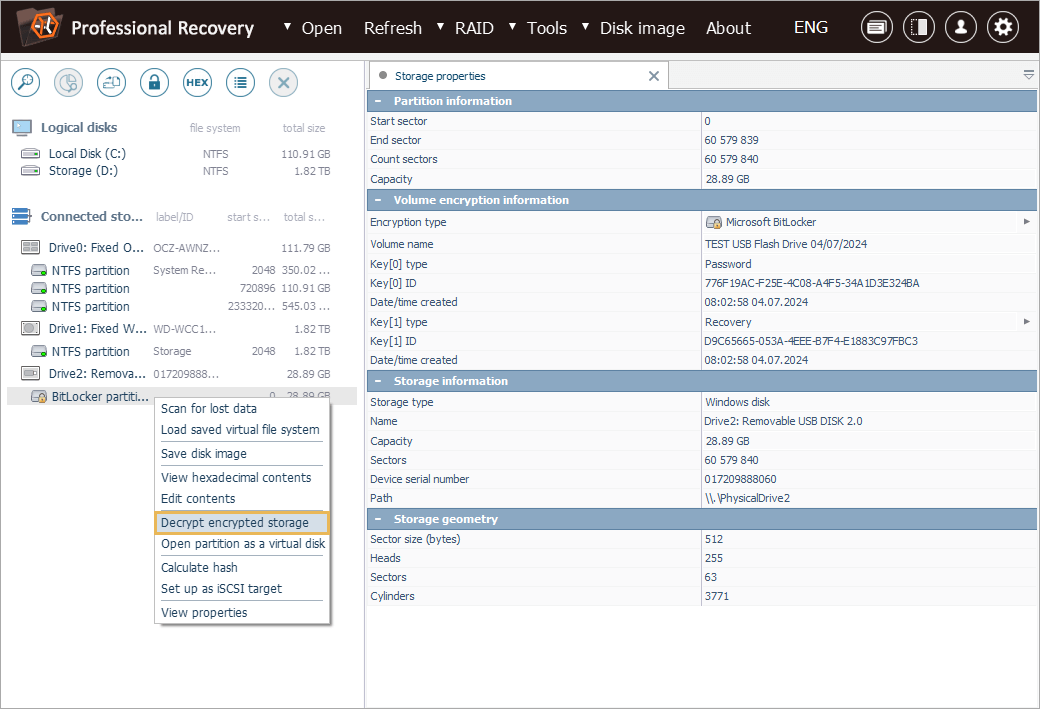The width and height of the screenshot is (1040, 709).
Task: Click the user account icon in header
Action: click(x=960, y=27)
